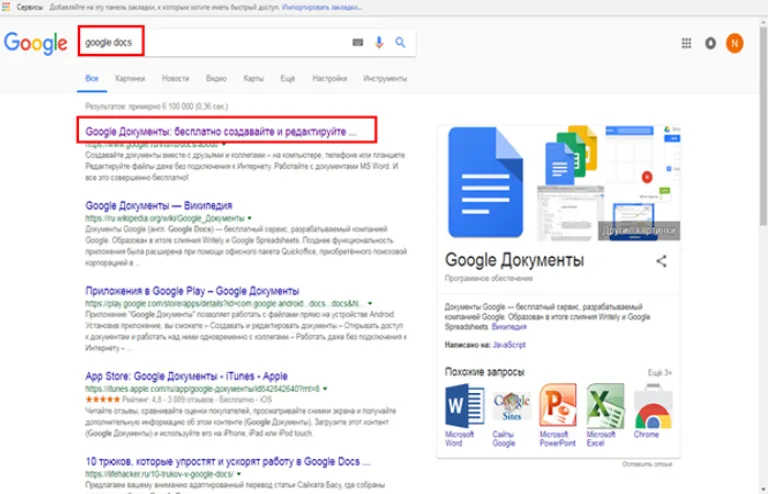The width and height of the screenshot is (768, 494).
Task: Open the stacked Docs Sheets Slides icons image
Action: [572, 155]
